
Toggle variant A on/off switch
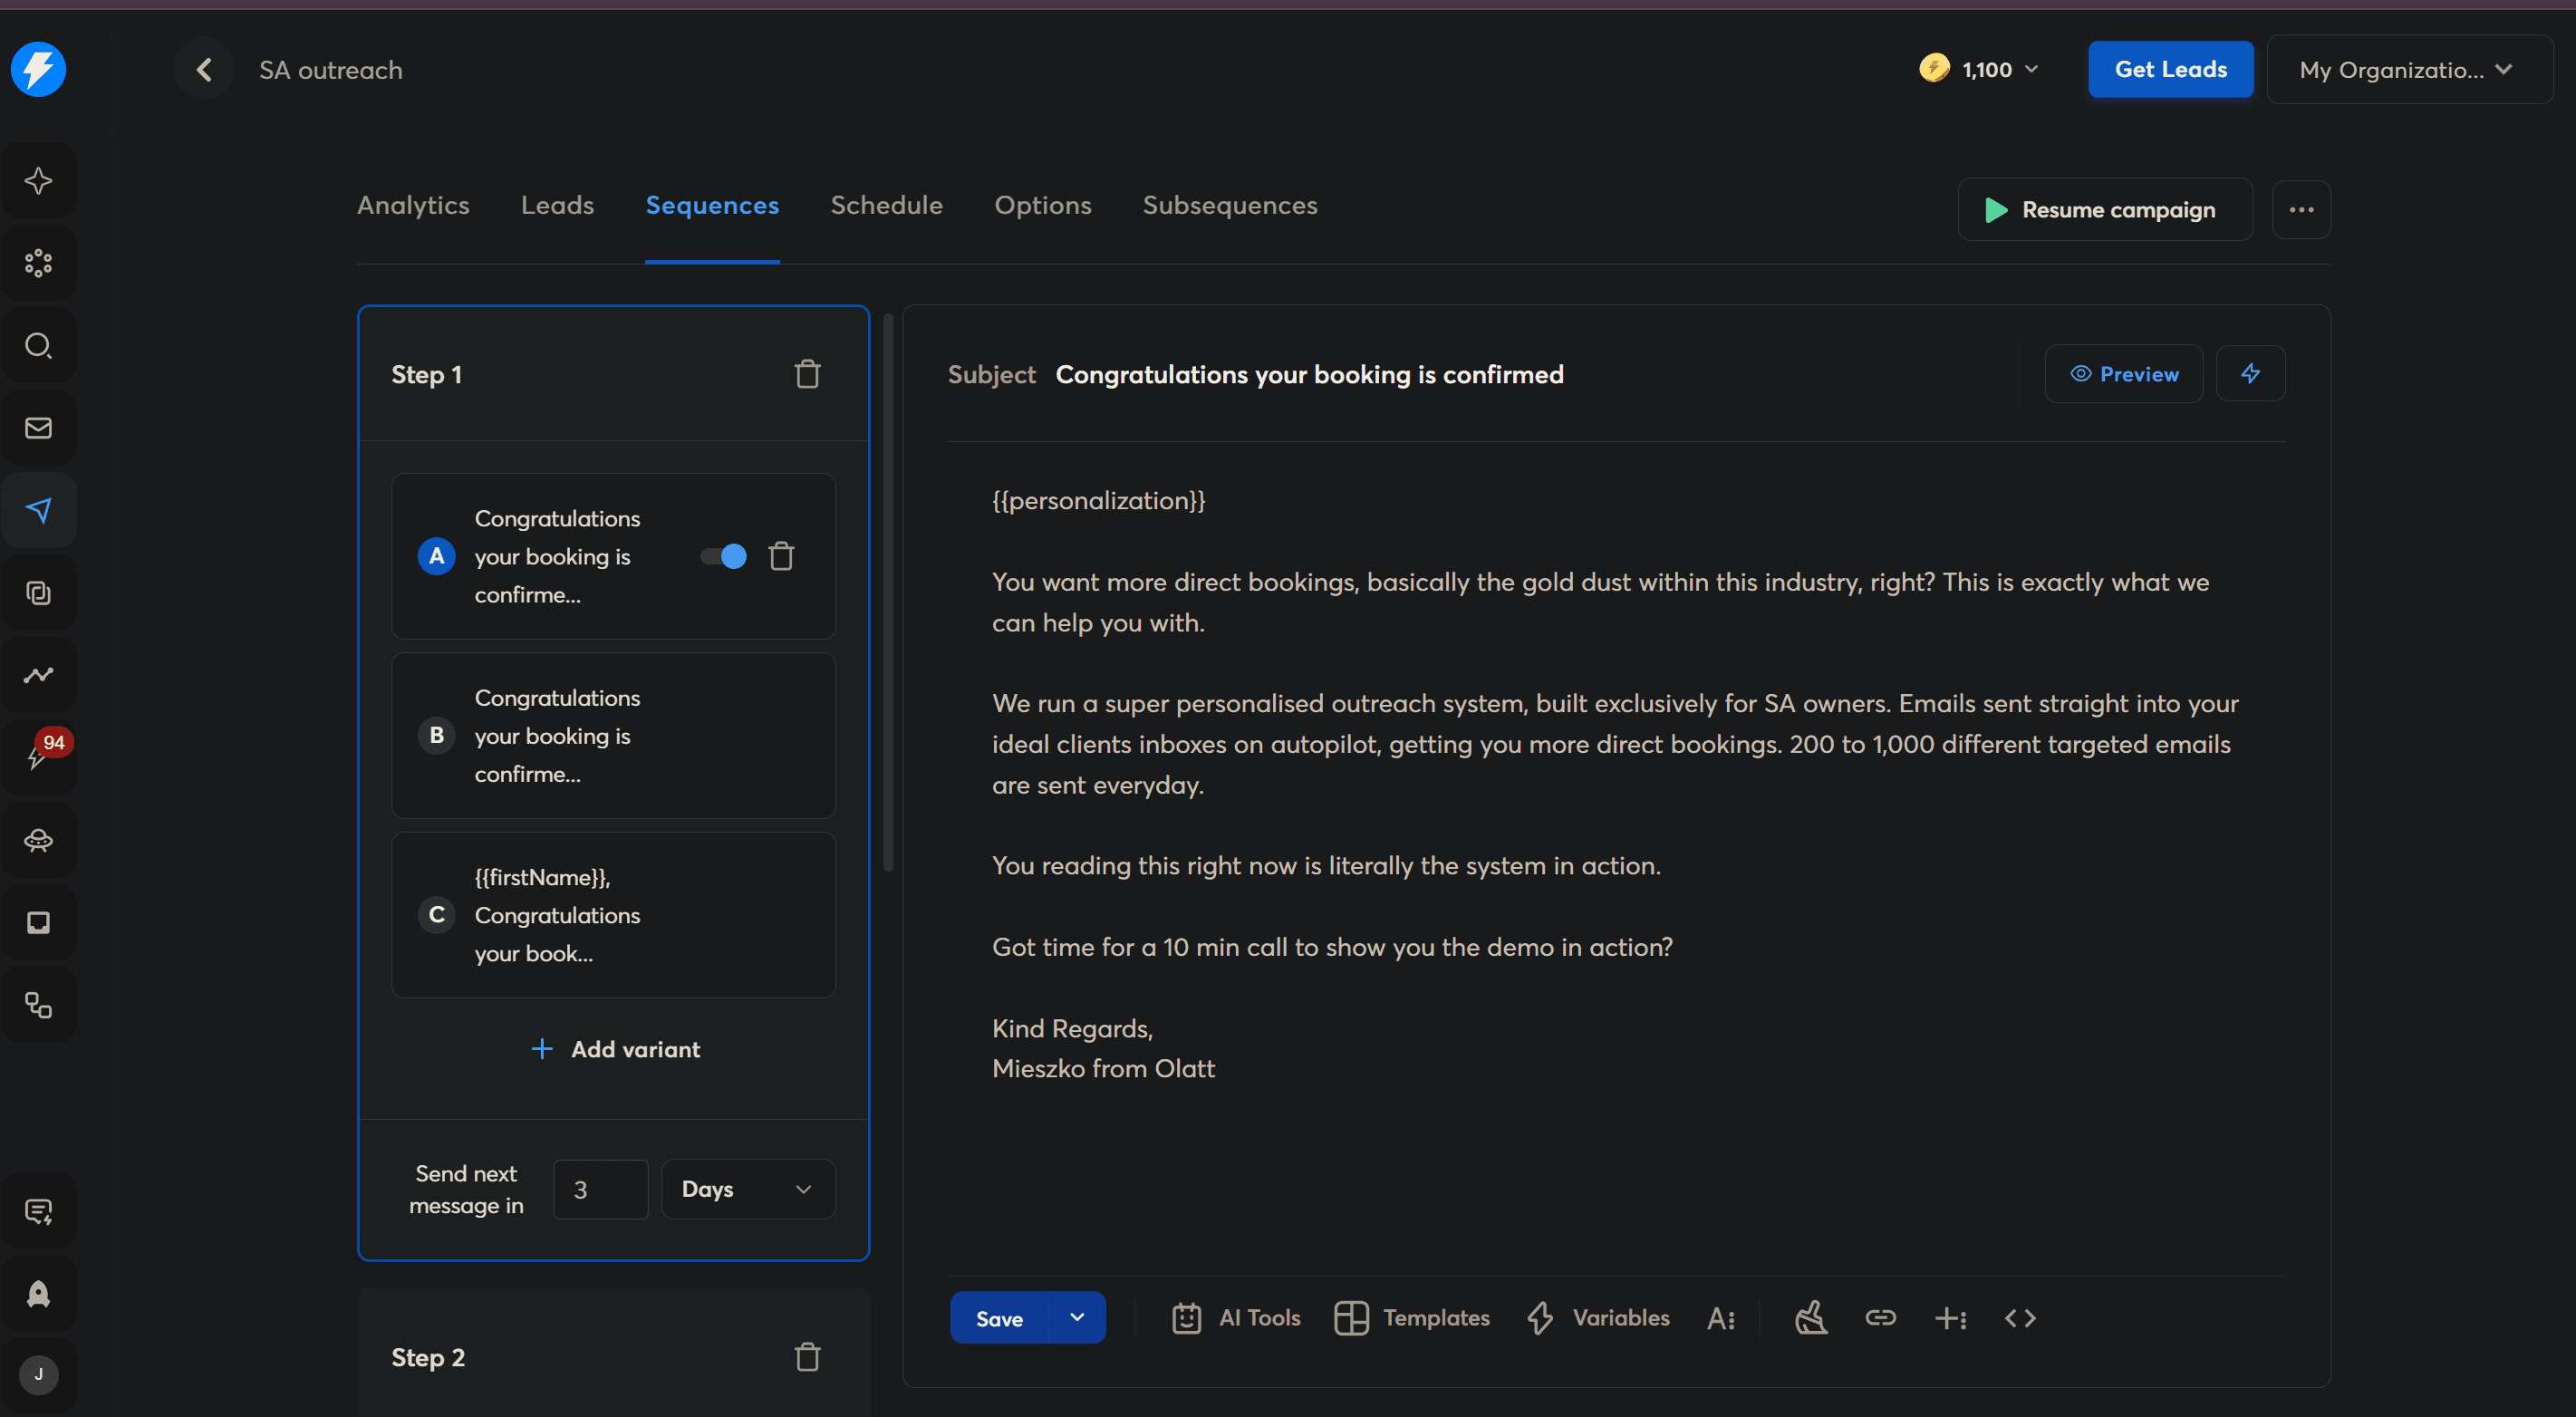(x=723, y=556)
